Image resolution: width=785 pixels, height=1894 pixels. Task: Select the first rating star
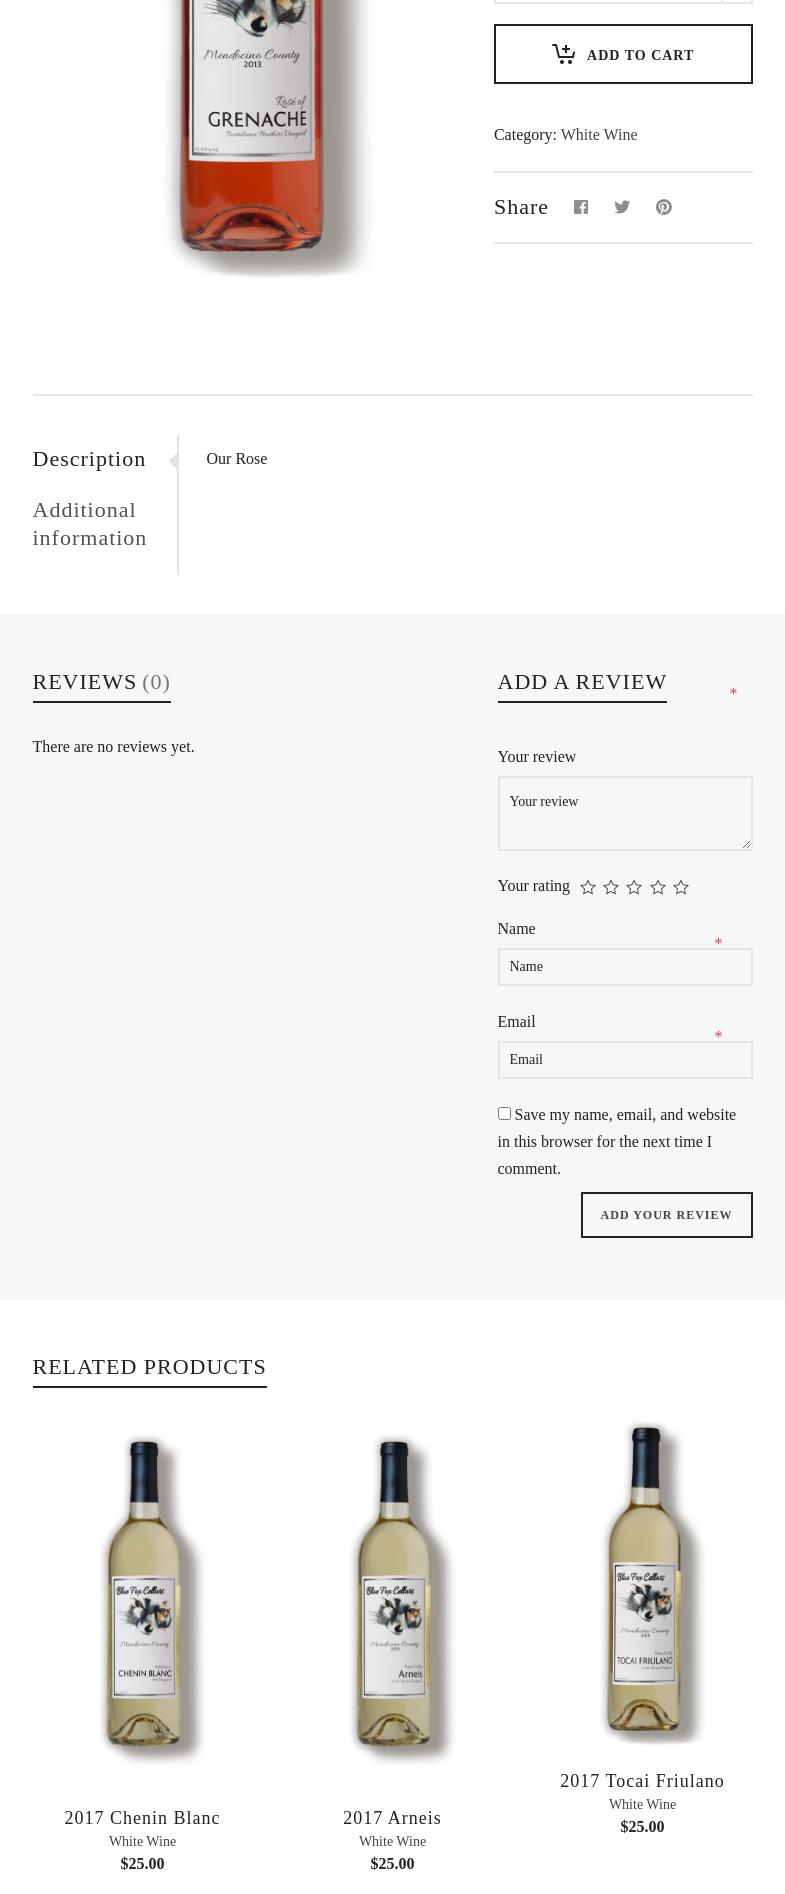[x=588, y=887]
